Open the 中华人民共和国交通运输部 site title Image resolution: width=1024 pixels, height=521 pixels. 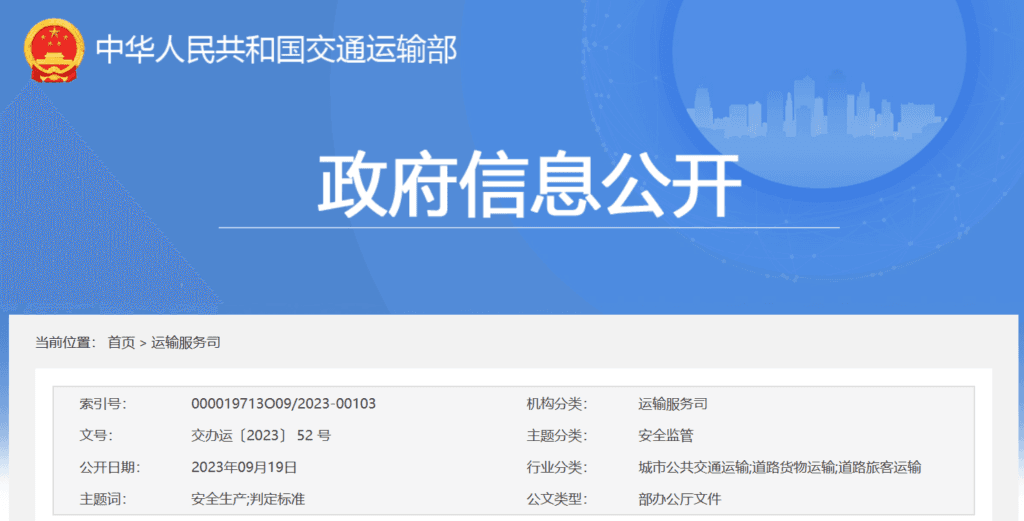[276, 49]
